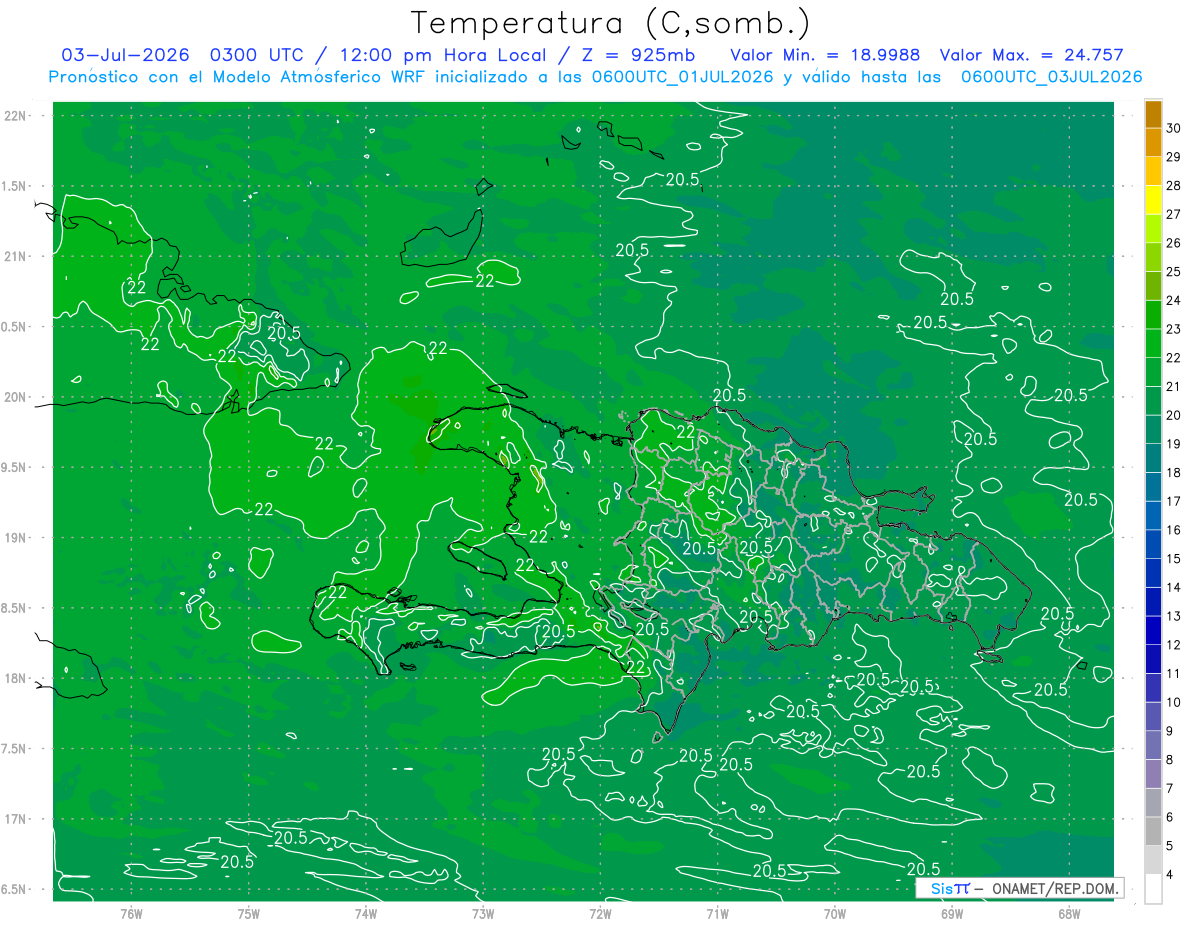The image size is (1200, 927).
Task: Click the blue legend swatch between 13 and 14
Action: pos(1153,602)
